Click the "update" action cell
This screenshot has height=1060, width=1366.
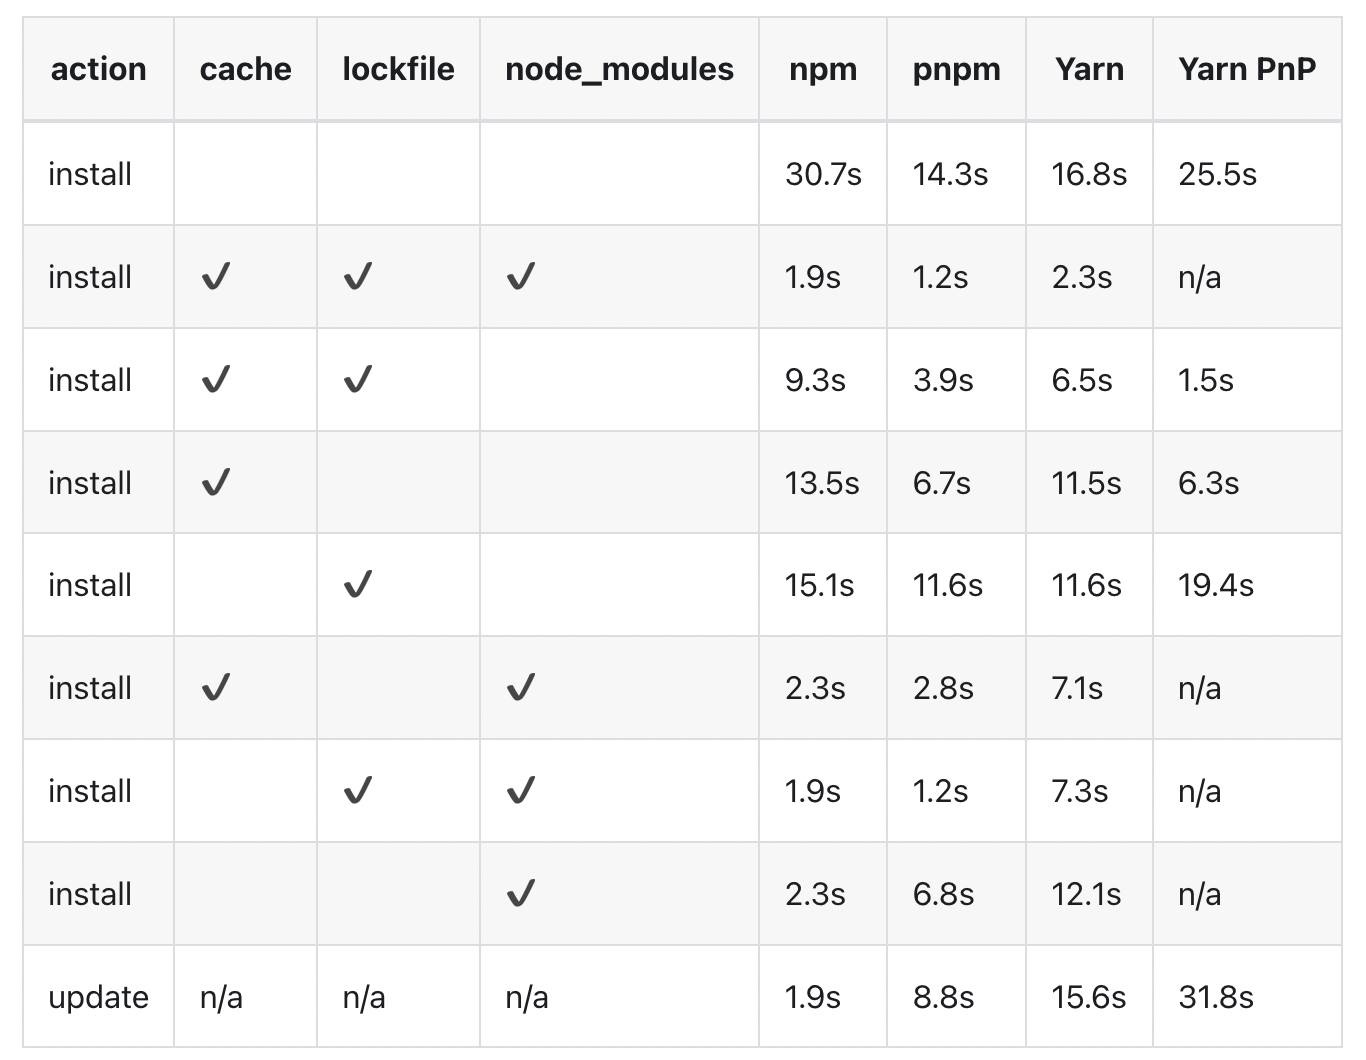[x=98, y=997]
